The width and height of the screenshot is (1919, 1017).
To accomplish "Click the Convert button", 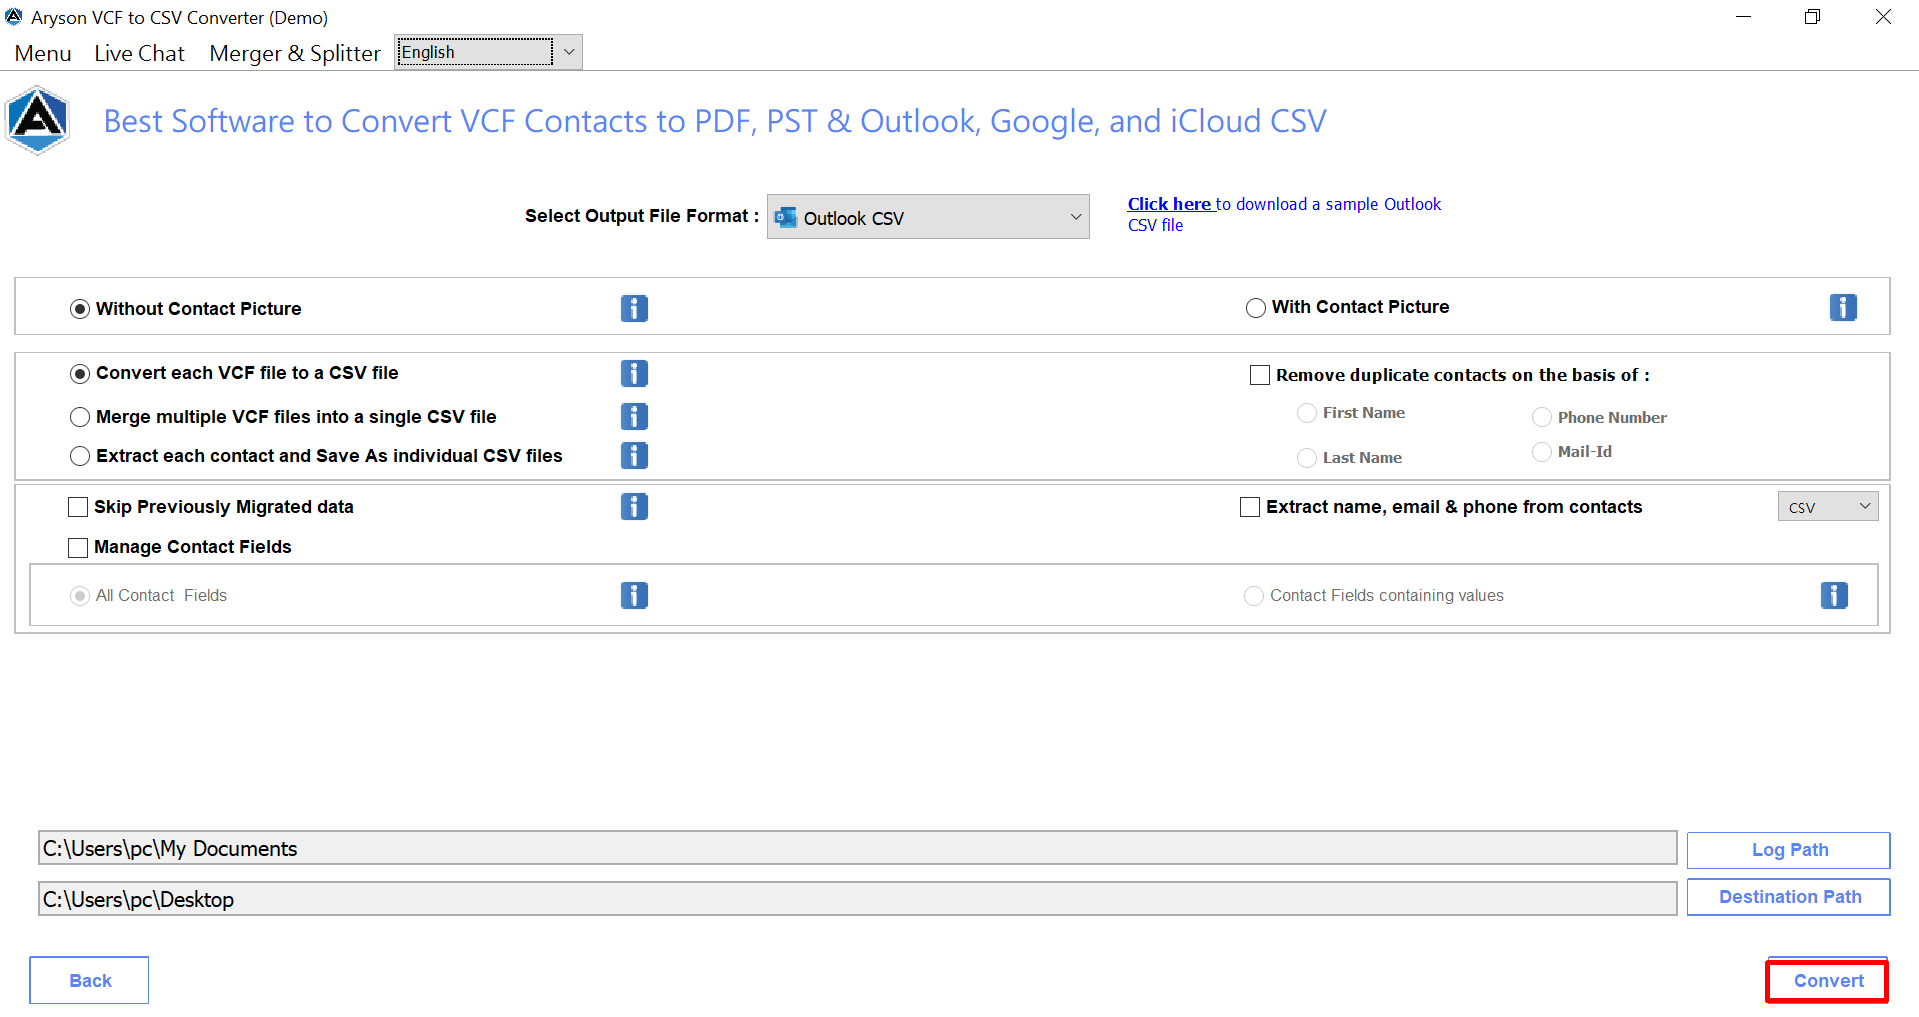I will click(x=1827, y=981).
